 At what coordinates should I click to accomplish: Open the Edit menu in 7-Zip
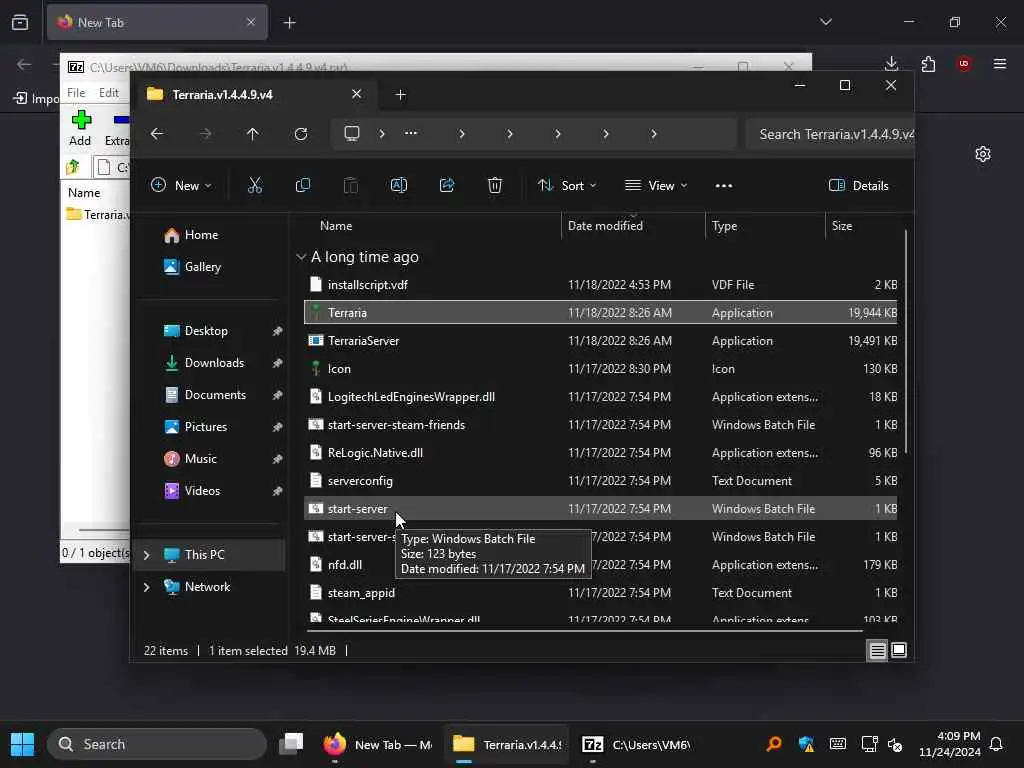pos(108,93)
